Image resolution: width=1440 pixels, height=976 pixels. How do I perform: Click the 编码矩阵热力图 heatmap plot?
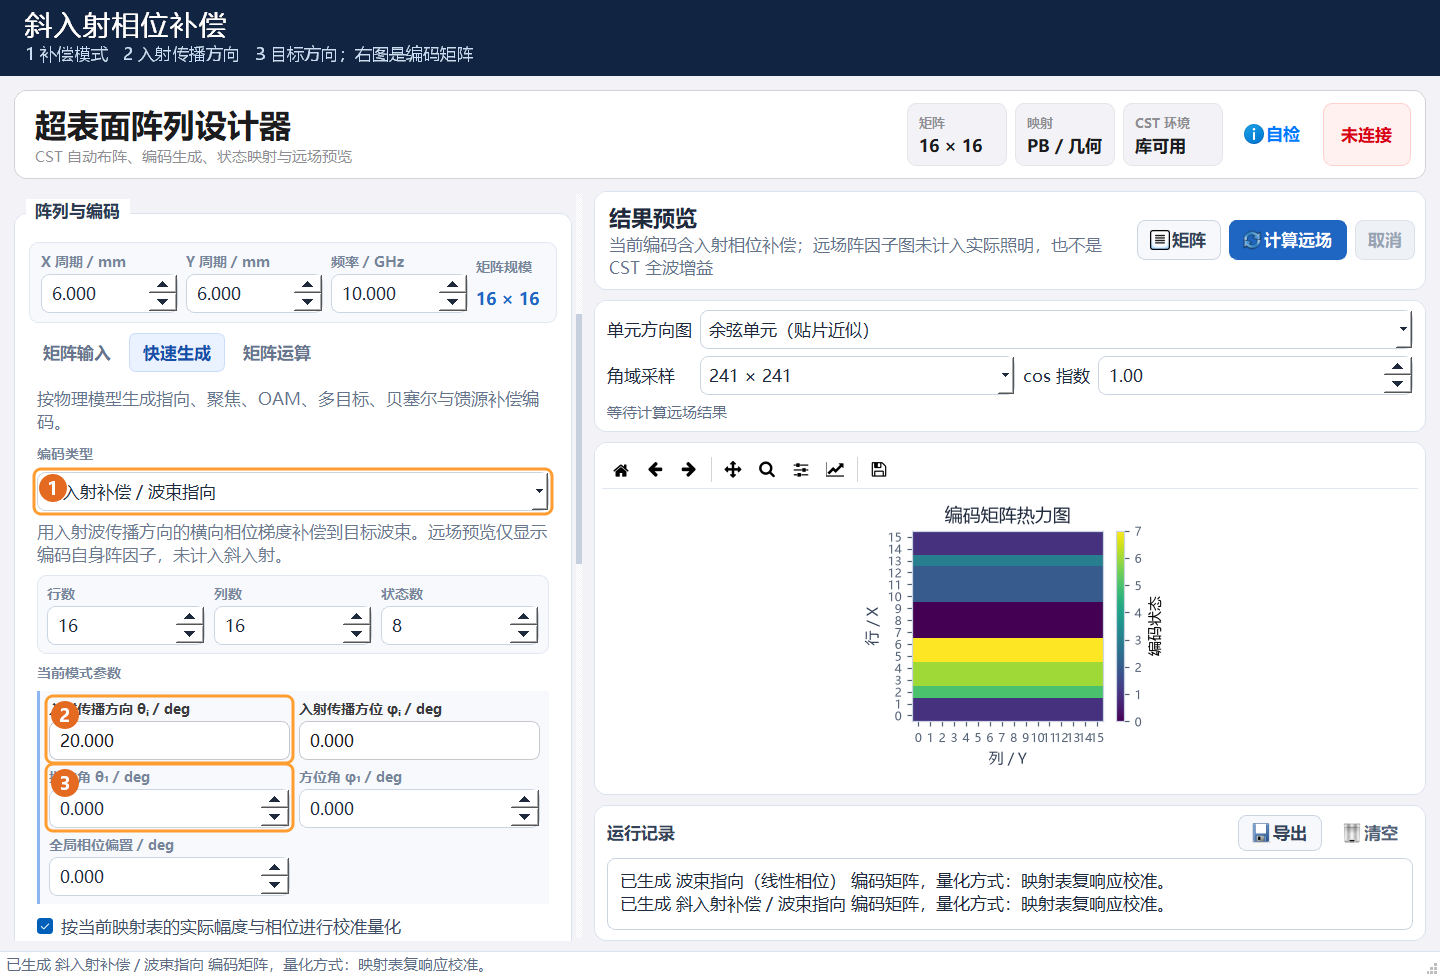coord(1008,626)
